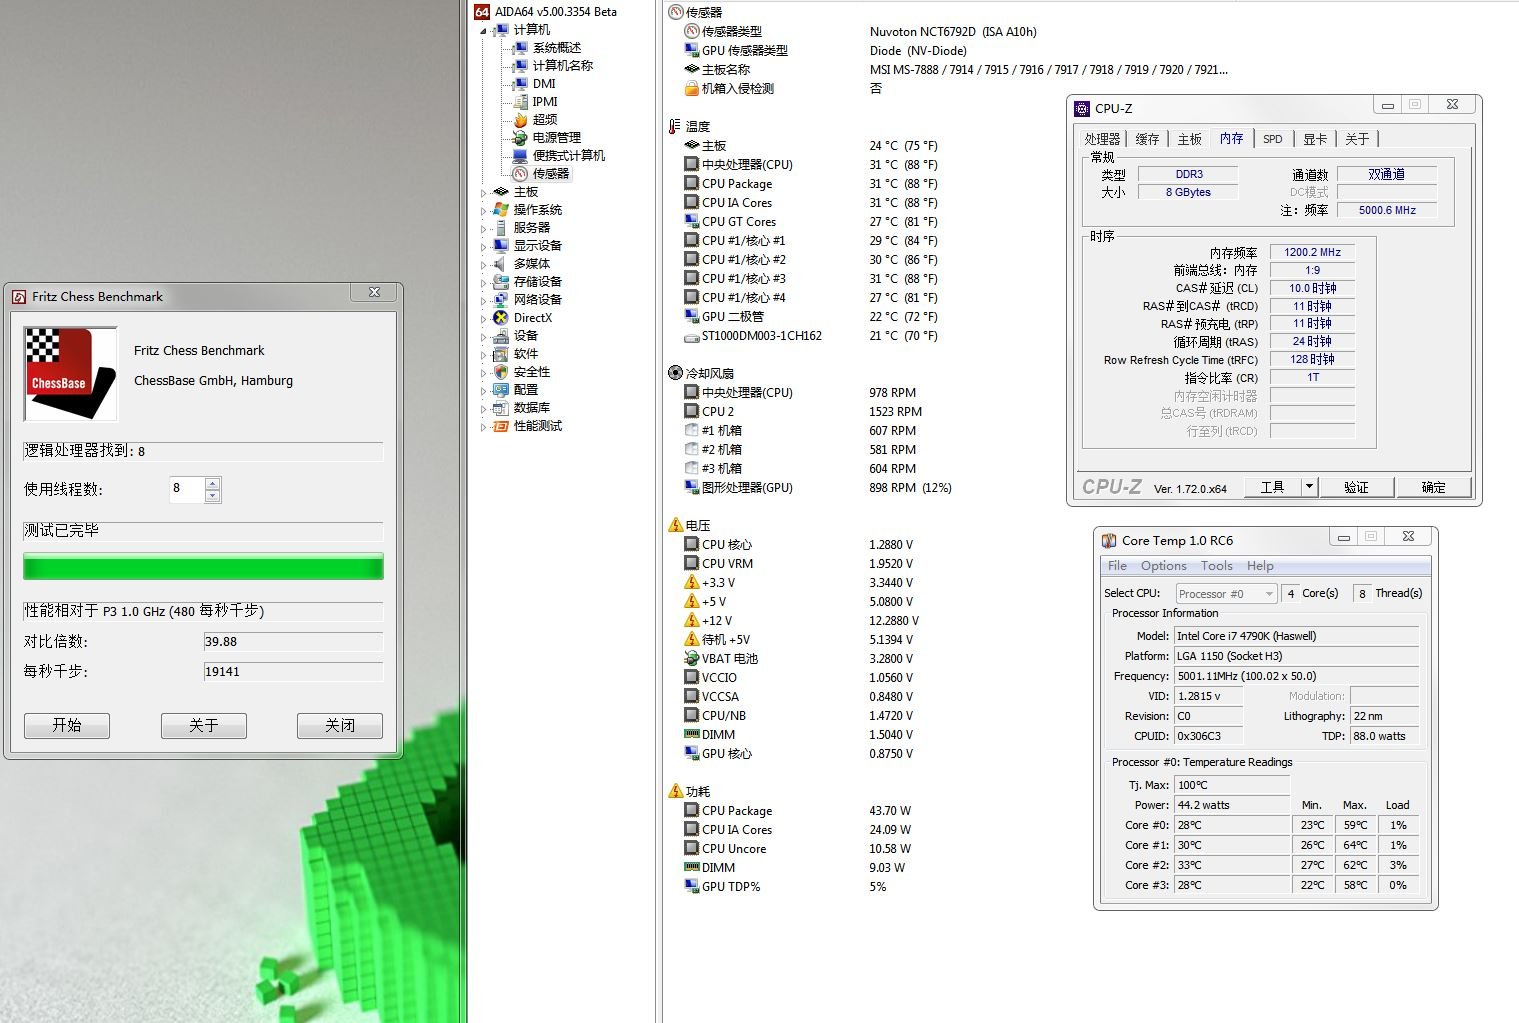The image size is (1519, 1023).
Task: Switch to the 缓存 tab in CPU-Z
Action: (x=1147, y=139)
